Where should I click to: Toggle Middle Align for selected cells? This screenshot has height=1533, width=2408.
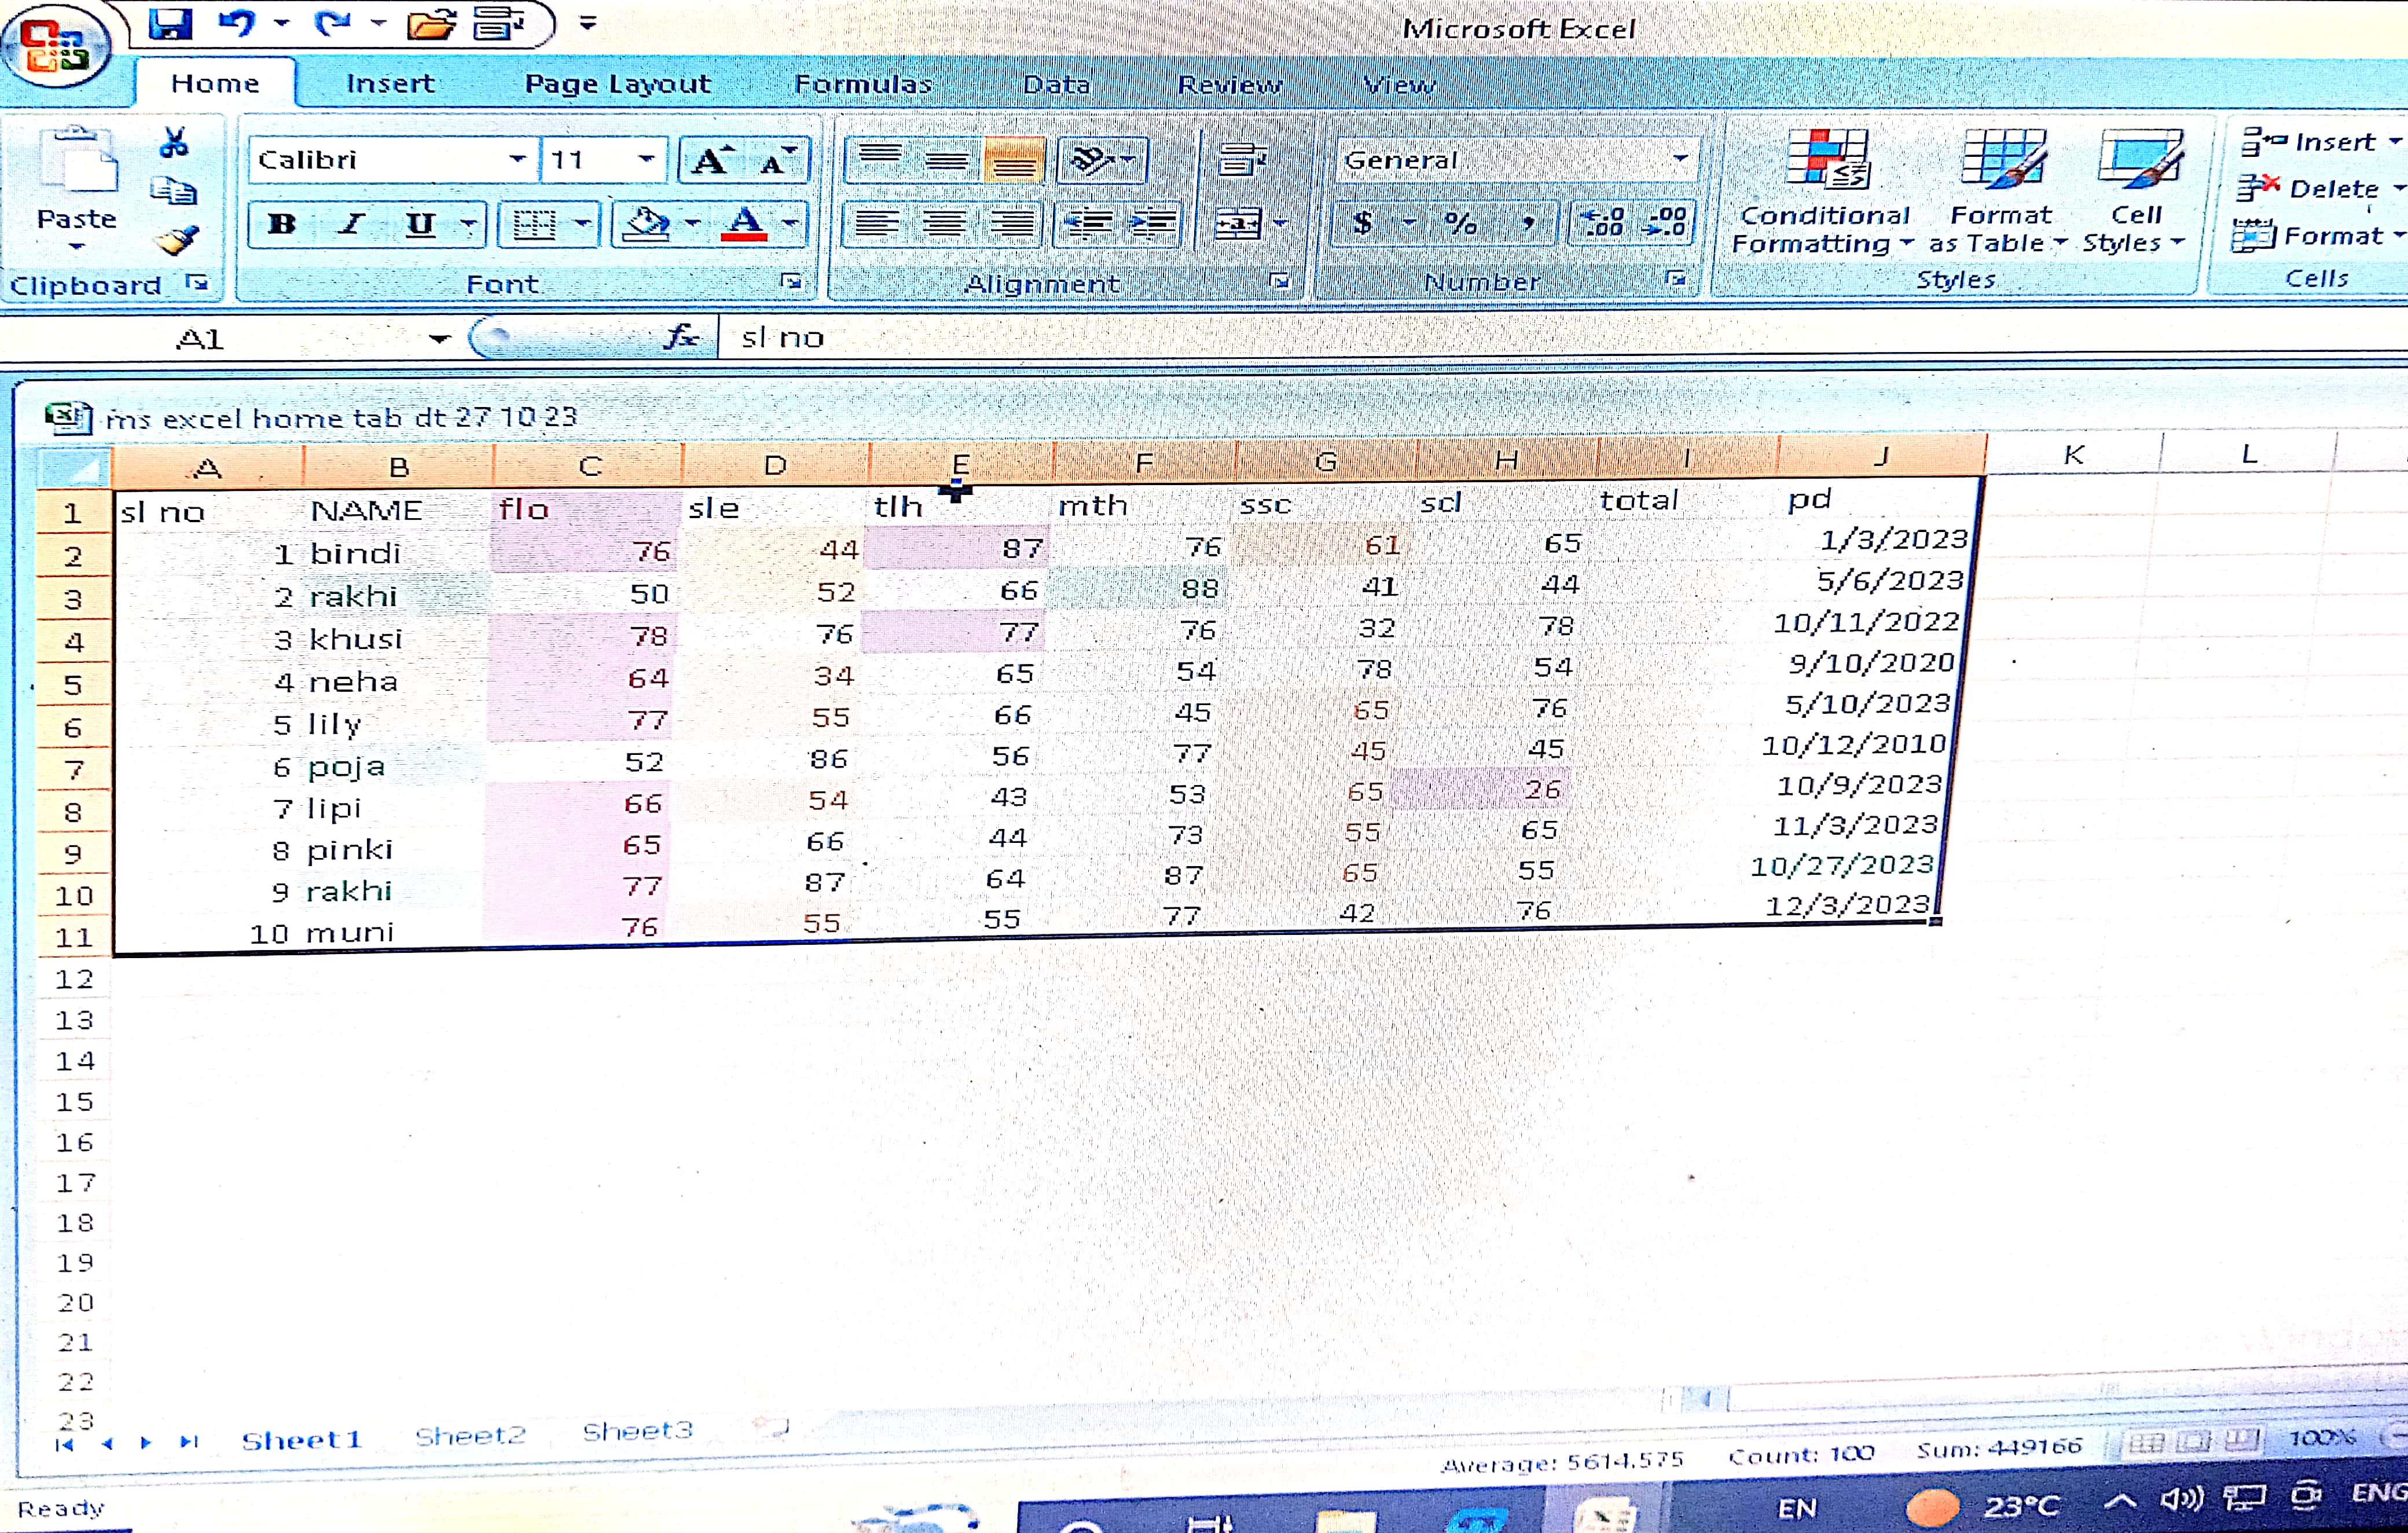coord(946,160)
